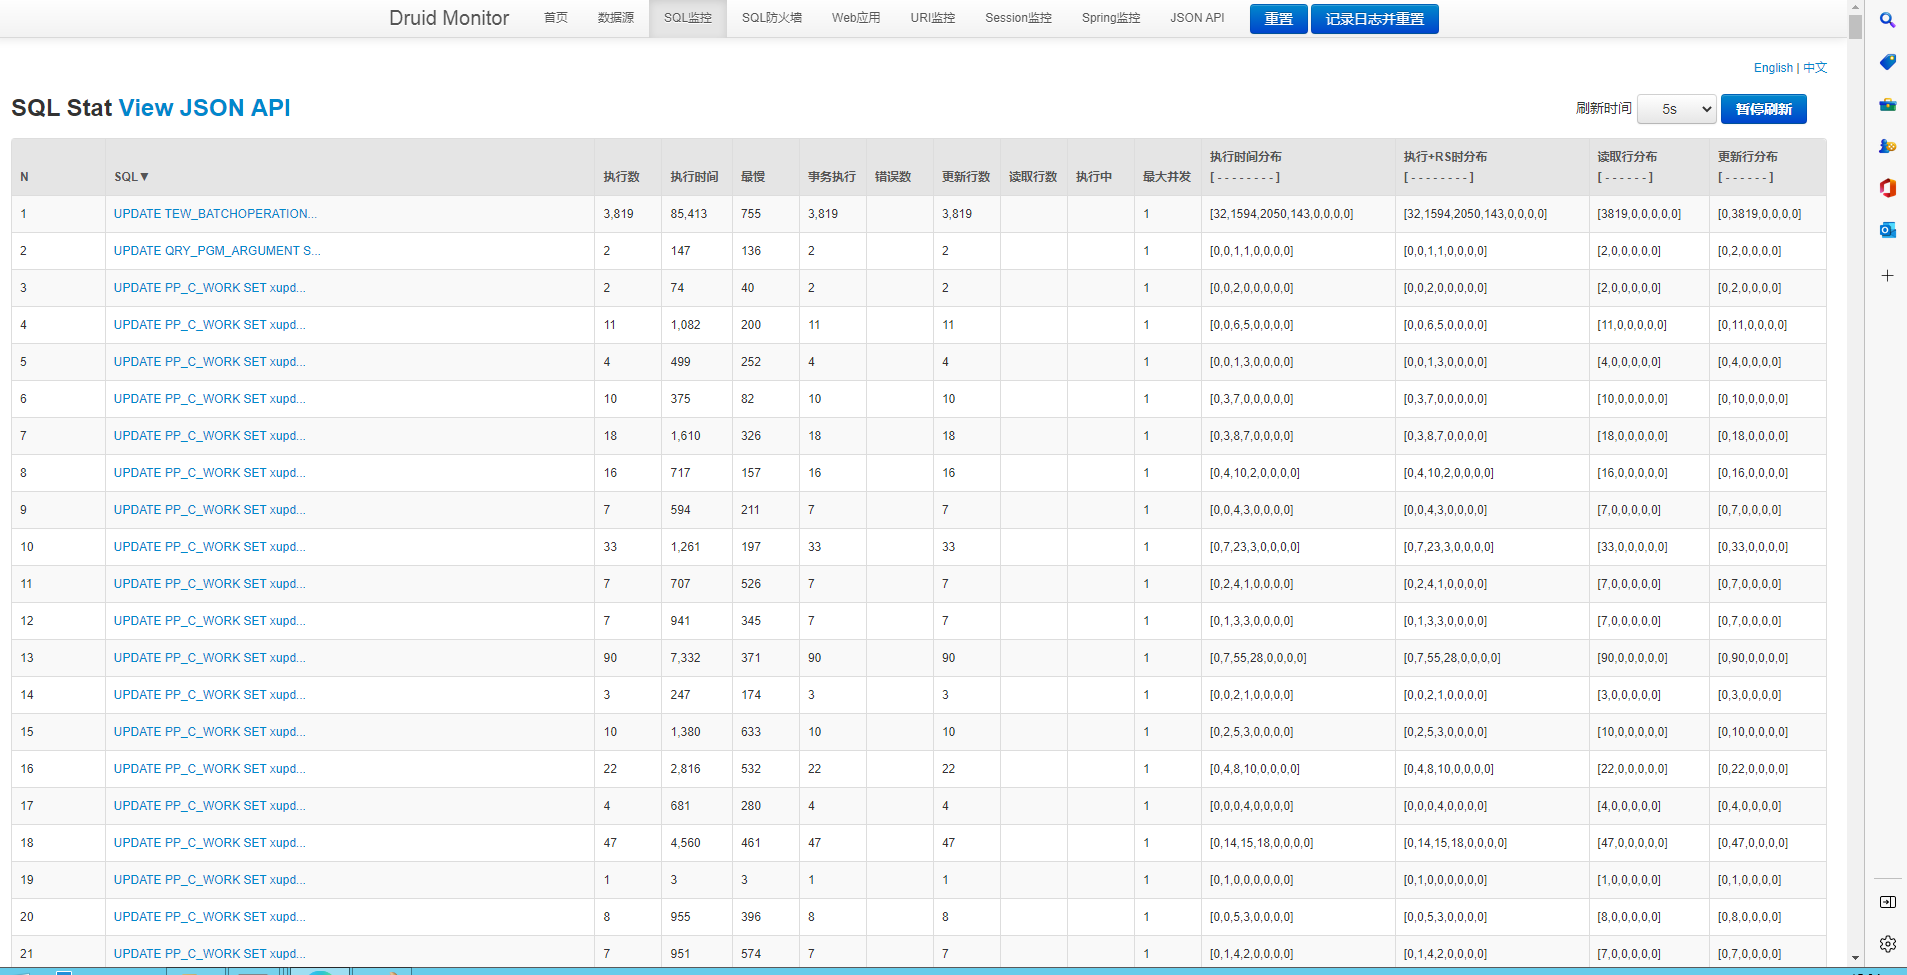Click the 记录日志并重置 button
The image size is (1907, 975).
1374,19
